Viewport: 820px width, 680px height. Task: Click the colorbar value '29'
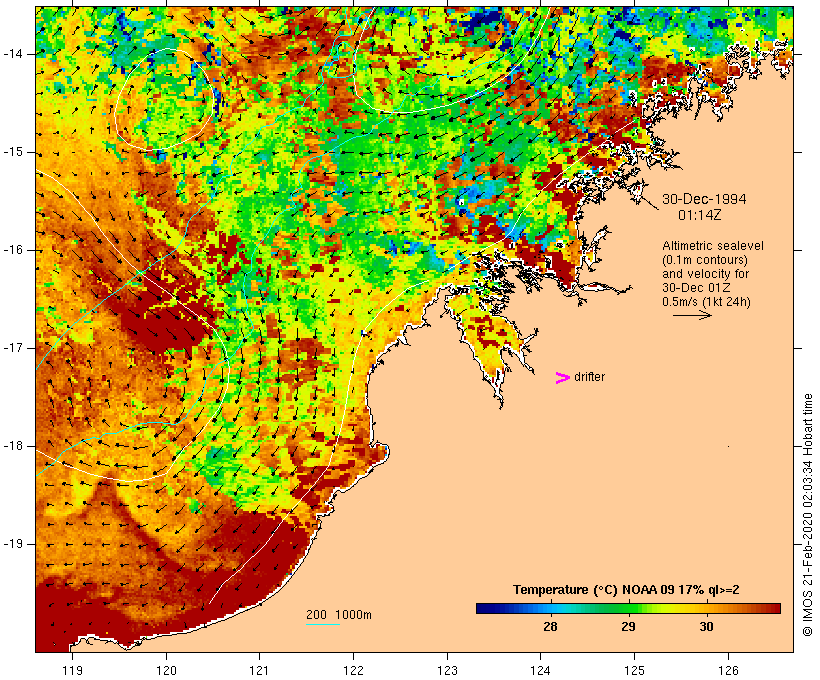pyautogui.click(x=628, y=627)
